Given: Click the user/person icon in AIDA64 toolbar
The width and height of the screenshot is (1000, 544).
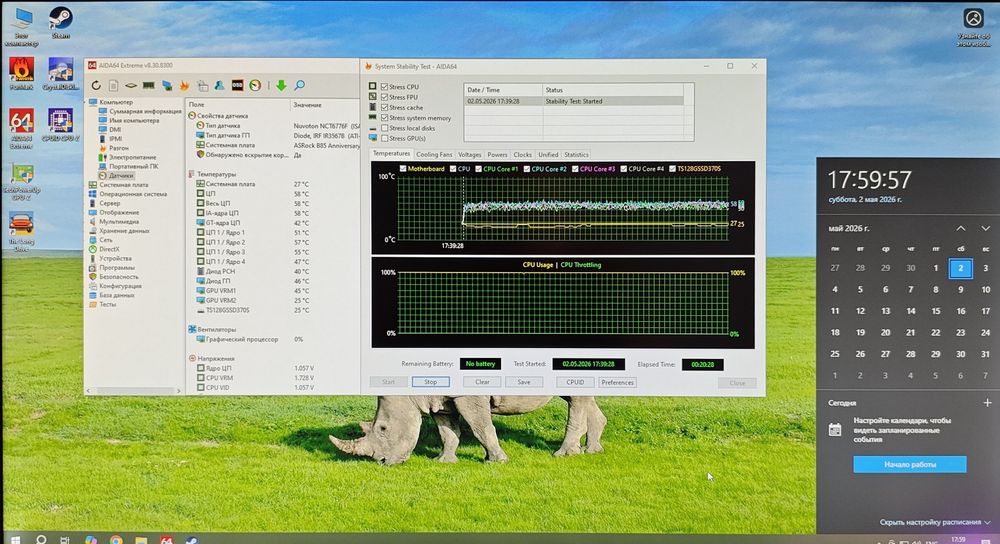Looking at the screenshot, I should [x=219, y=85].
